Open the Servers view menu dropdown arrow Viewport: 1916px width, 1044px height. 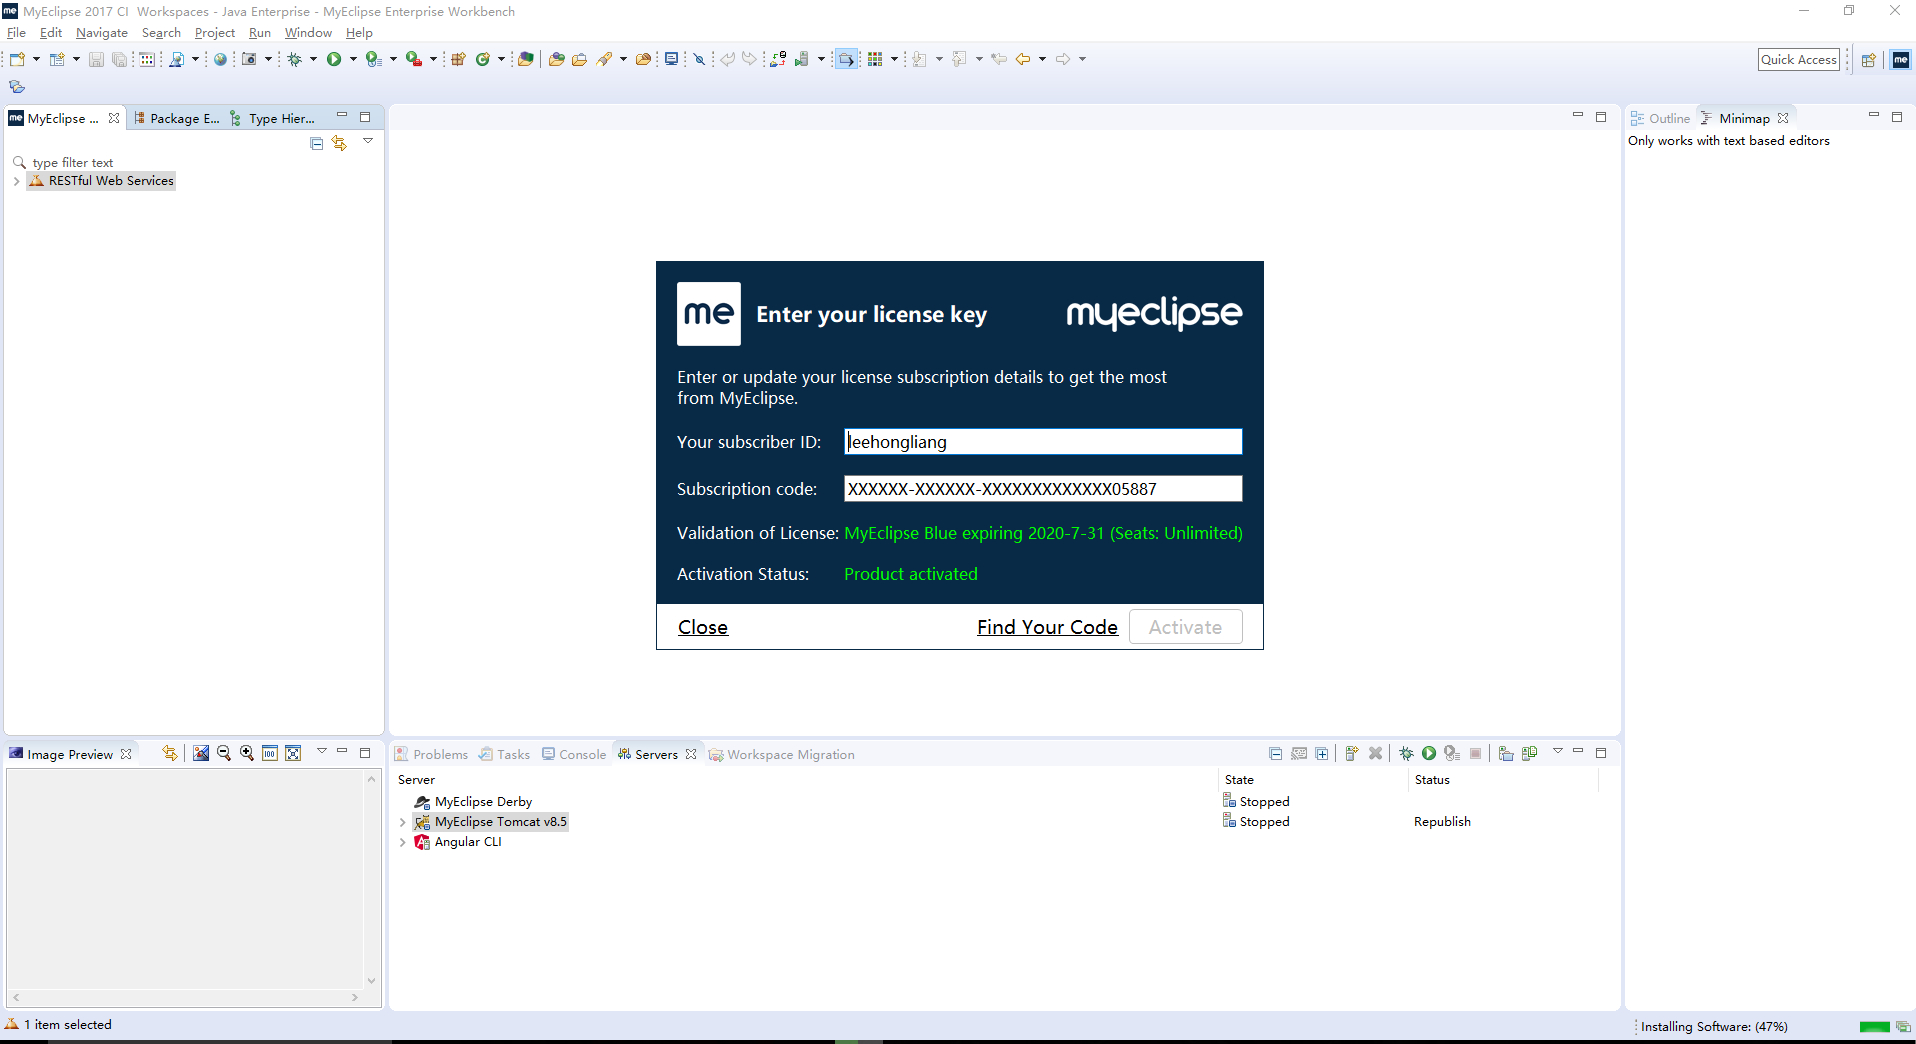[1557, 751]
